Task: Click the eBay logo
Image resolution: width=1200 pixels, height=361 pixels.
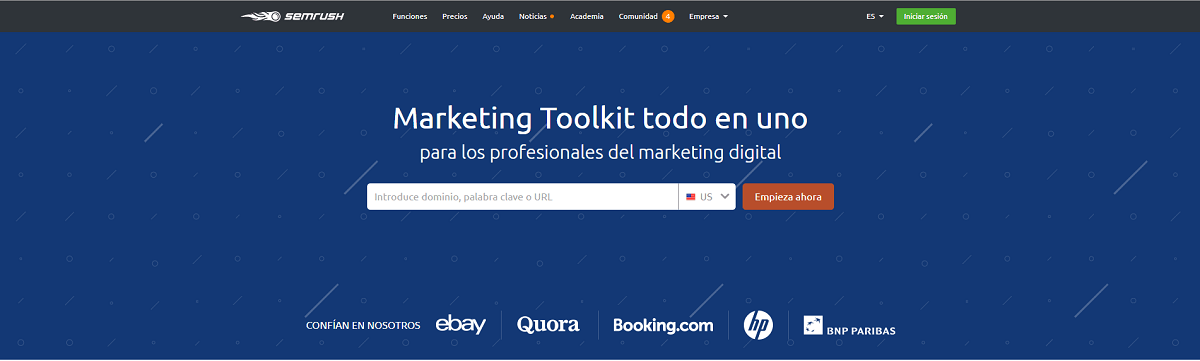Action: [x=461, y=324]
